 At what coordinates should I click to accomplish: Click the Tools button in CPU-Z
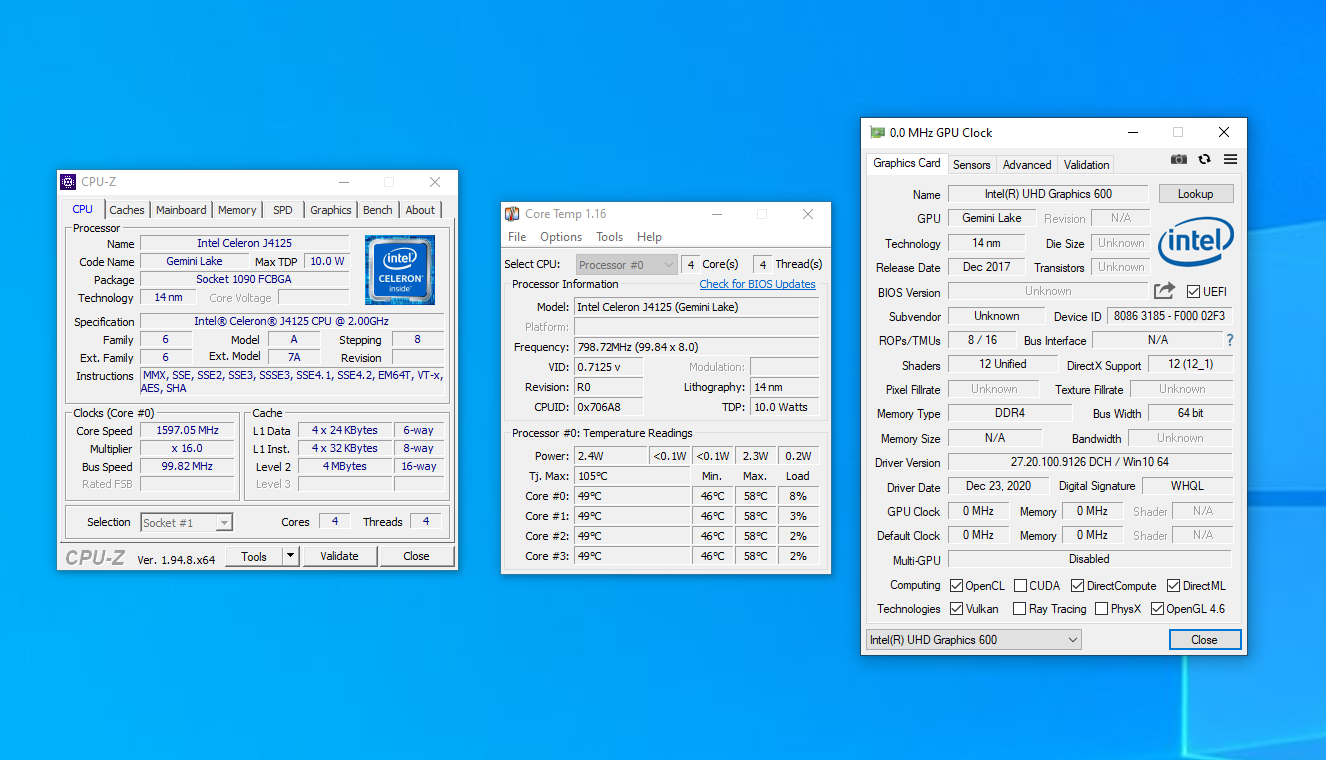[254, 556]
